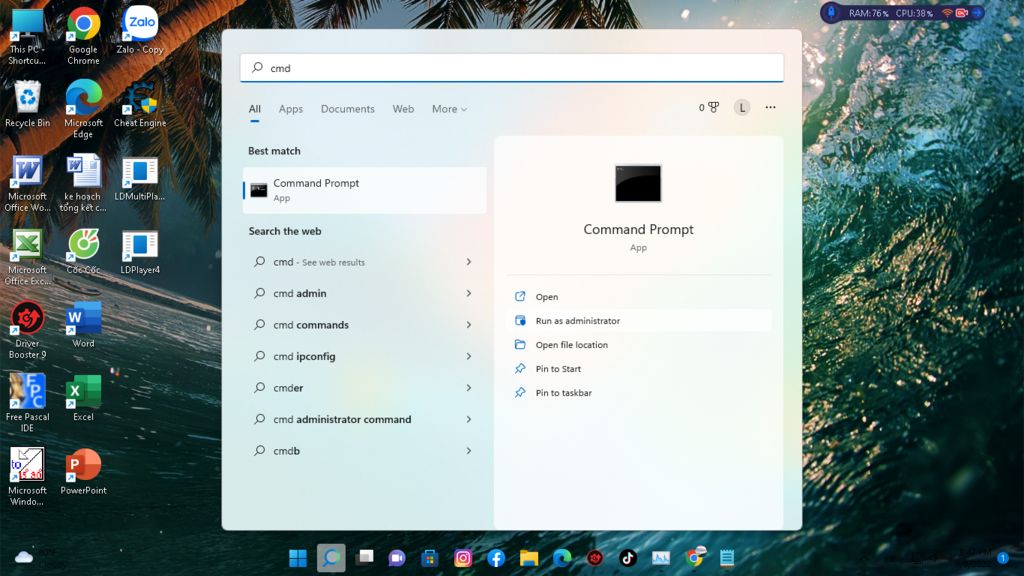Open File Explorer from the taskbar

tap(529, 558)
